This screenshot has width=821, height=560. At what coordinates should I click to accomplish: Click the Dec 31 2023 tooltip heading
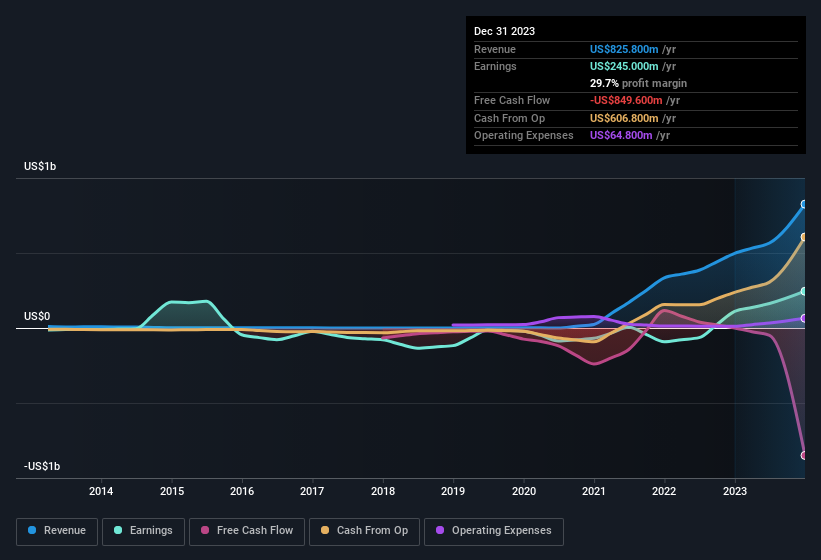(x=504, y=31)
